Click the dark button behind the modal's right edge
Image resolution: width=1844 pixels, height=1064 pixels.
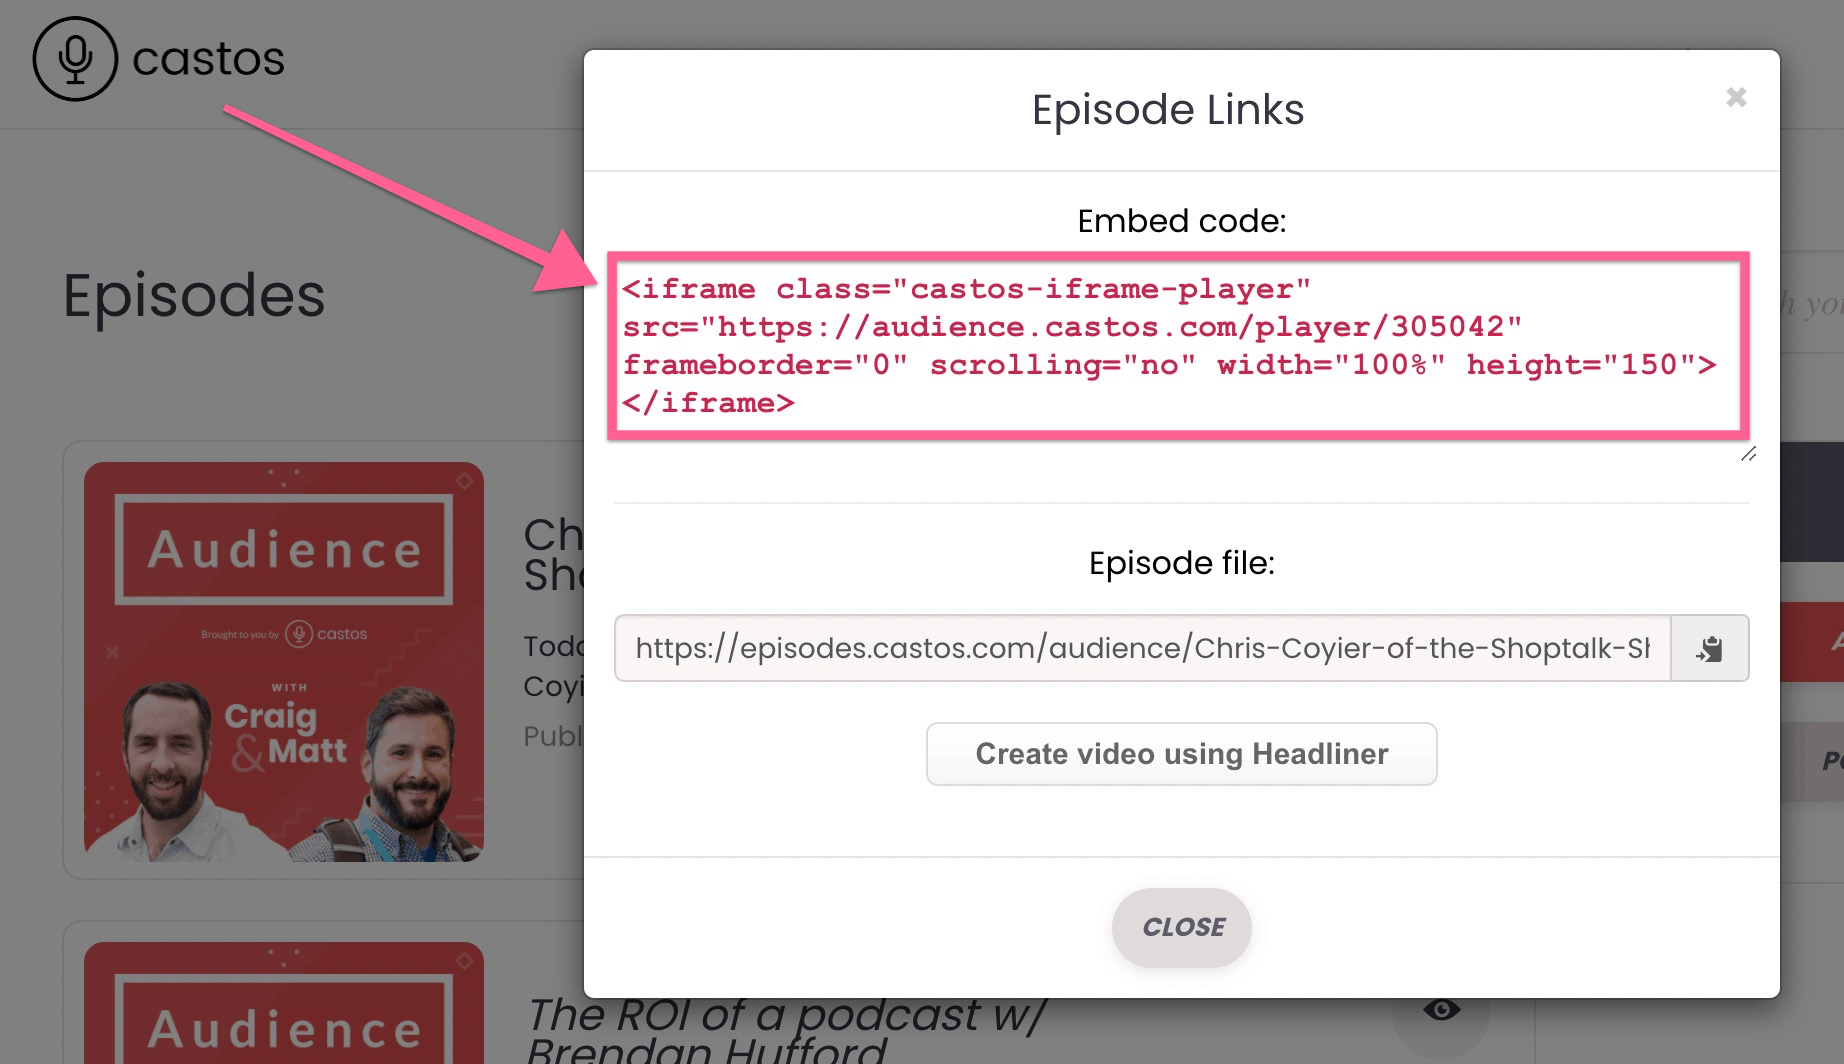pos(1812,502)
